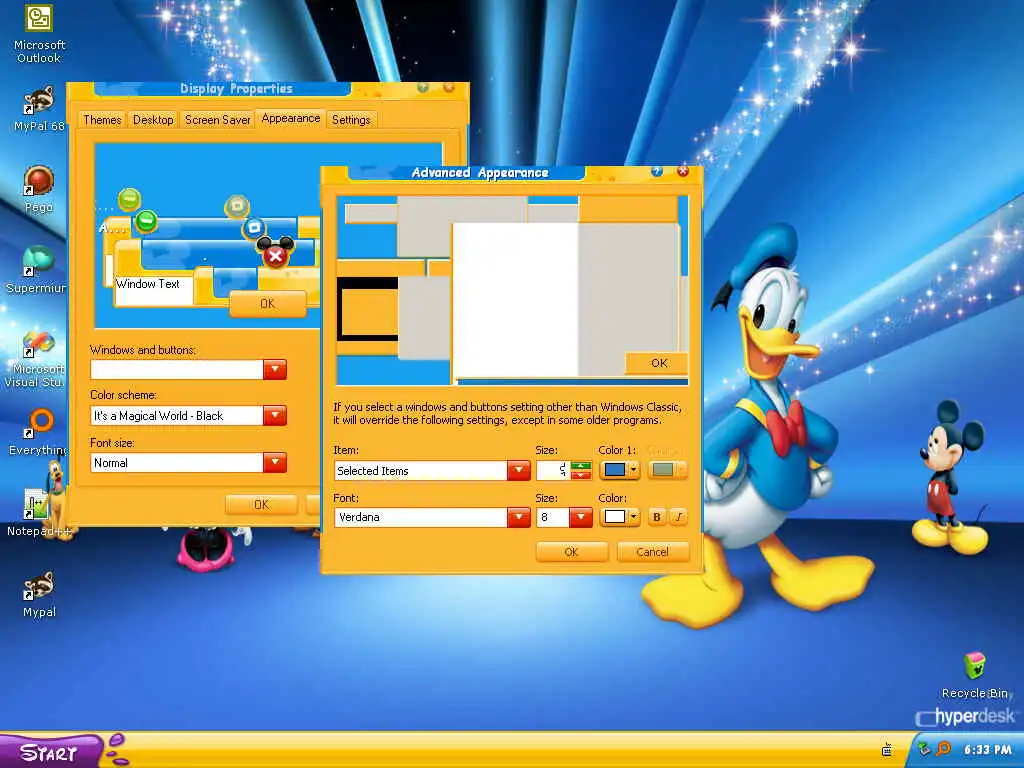Select the Everything desktop shortcut
1024x768 pixels.
pos(38,431)
